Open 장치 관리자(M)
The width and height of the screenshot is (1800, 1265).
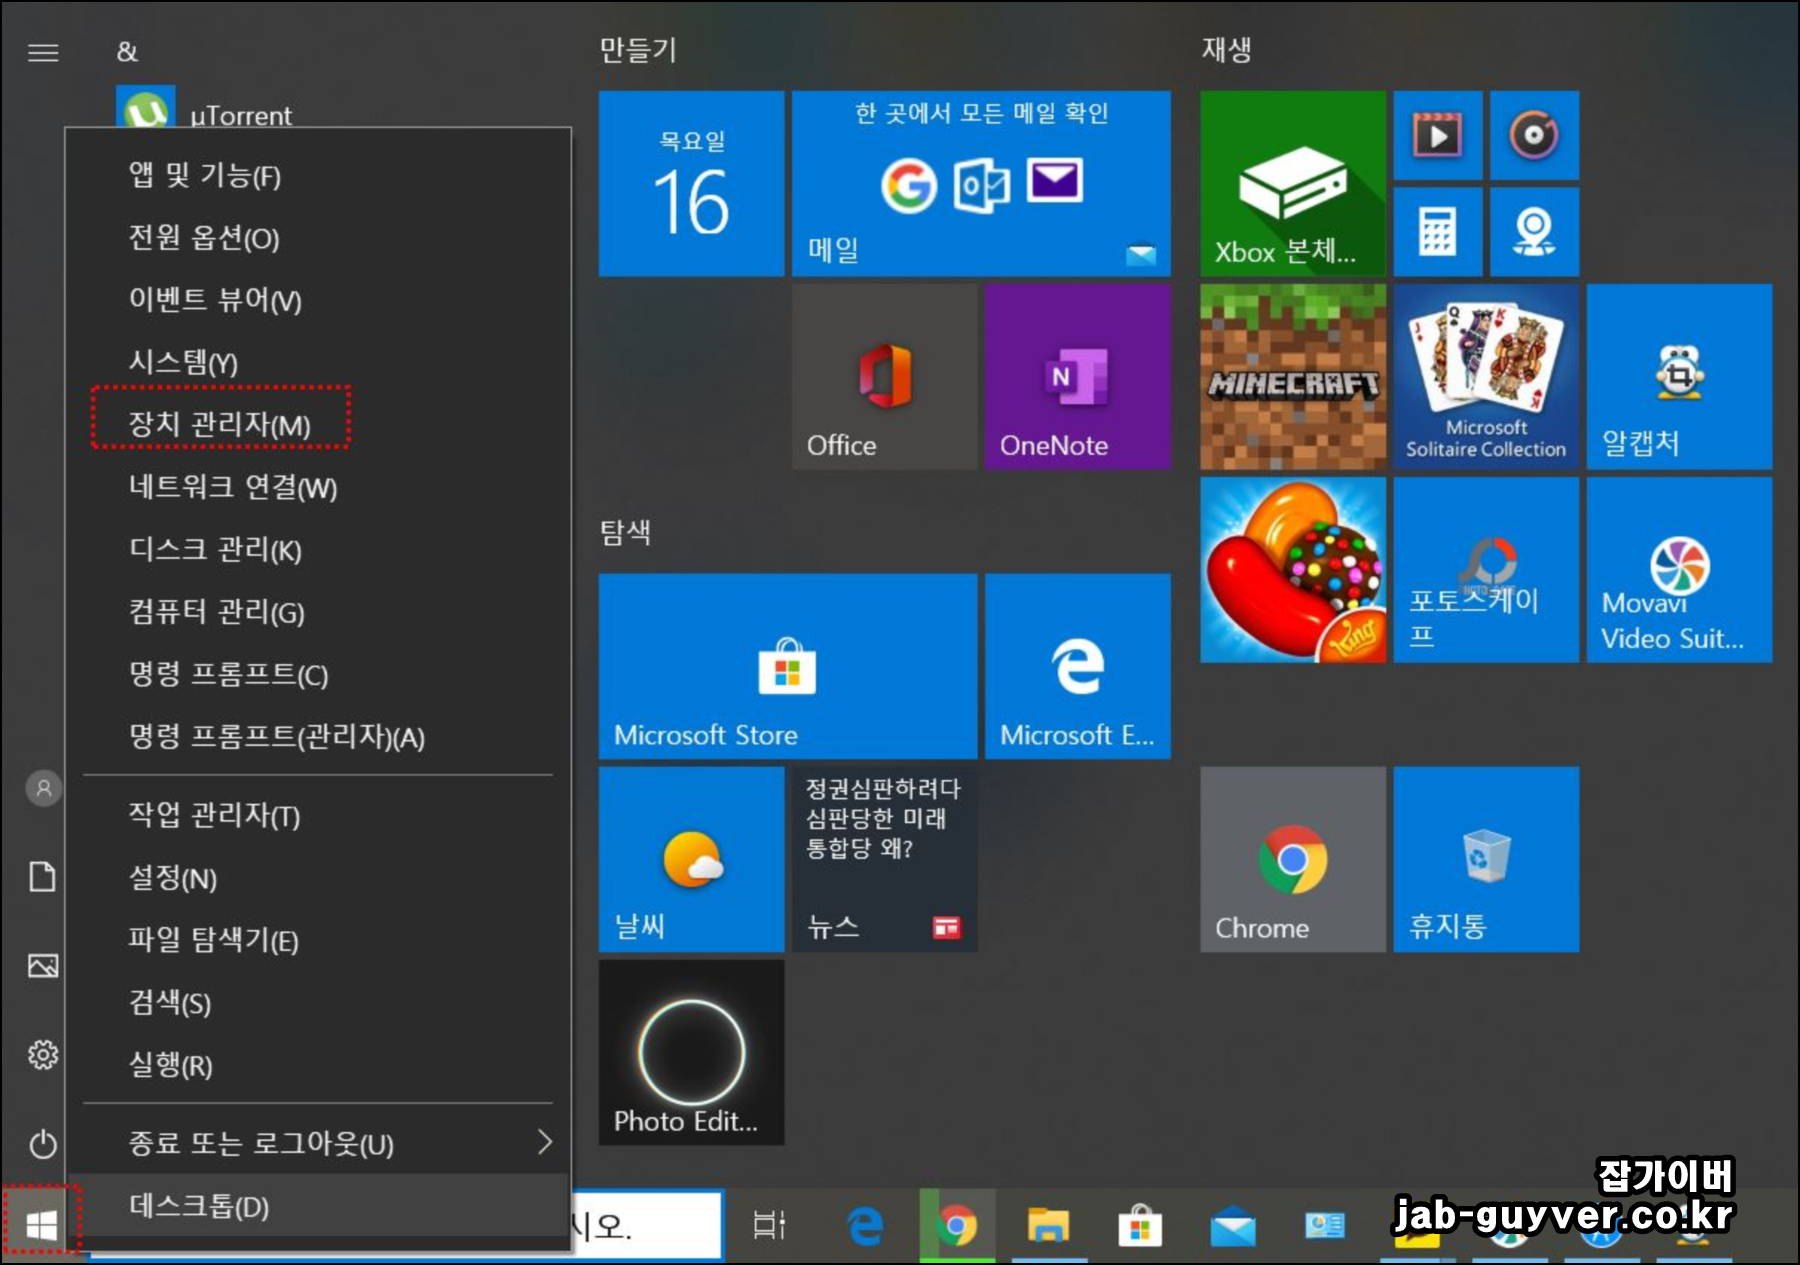point(318,425)
